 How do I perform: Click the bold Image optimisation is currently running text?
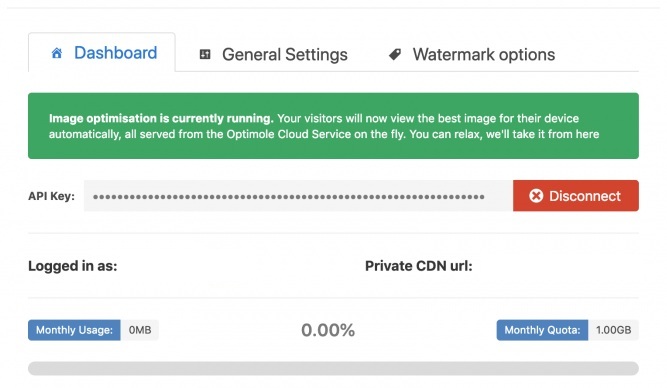(x=161, y=118)
